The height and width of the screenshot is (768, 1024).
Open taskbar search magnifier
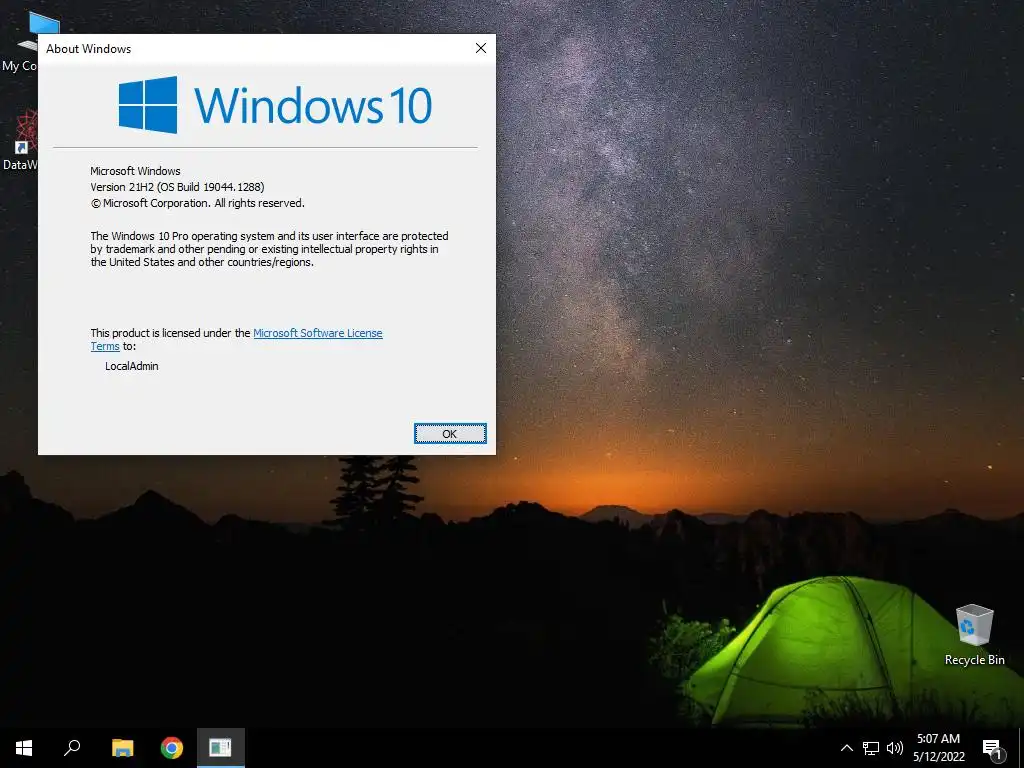[72, 748]
